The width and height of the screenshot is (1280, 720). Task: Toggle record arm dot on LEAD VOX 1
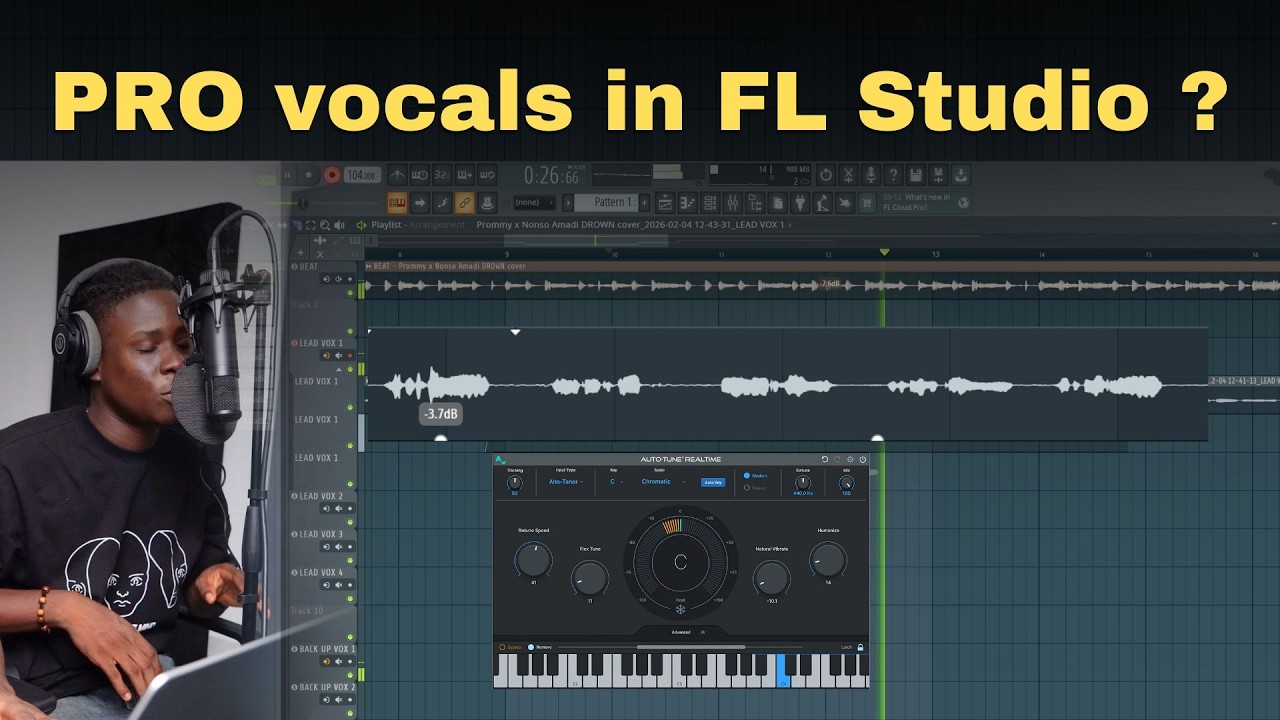tap(349, 355)
